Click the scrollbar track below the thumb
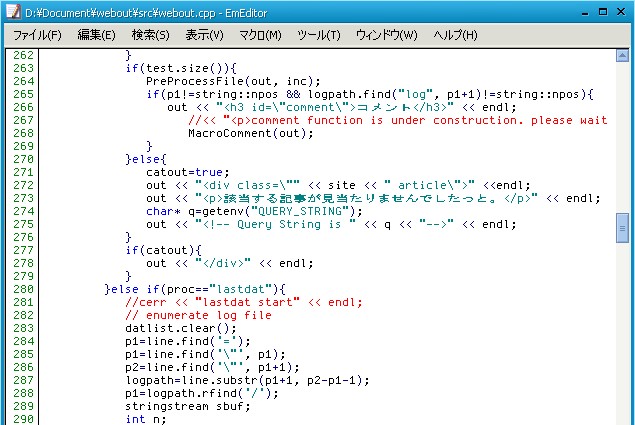This screenshot has width=635, height=425. [622, 330]
